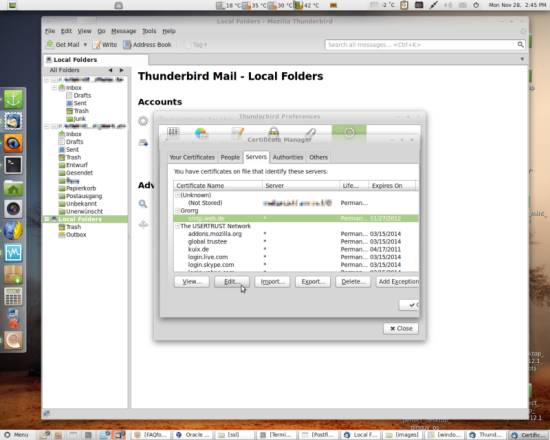Select login.live.com certificate
The height and width of the screenshot is (440, 550).
[296, 257]
